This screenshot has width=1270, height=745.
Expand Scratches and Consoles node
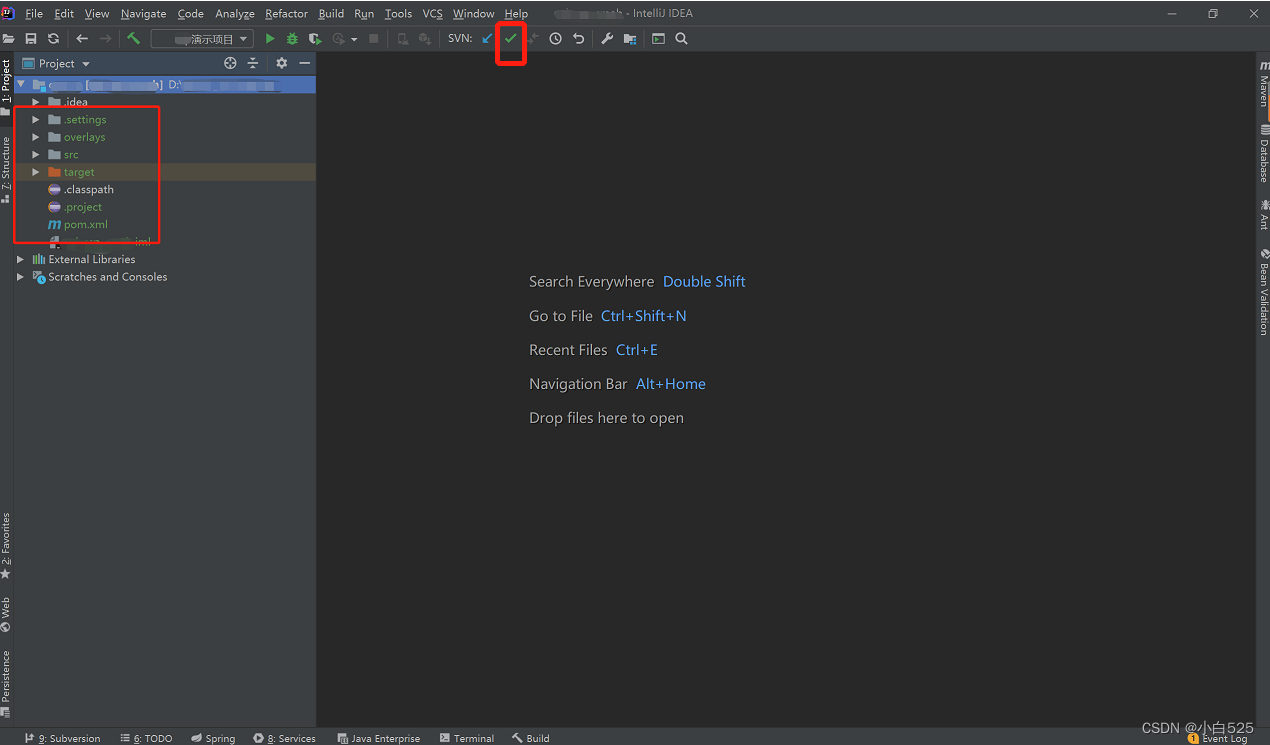point(20,277)
